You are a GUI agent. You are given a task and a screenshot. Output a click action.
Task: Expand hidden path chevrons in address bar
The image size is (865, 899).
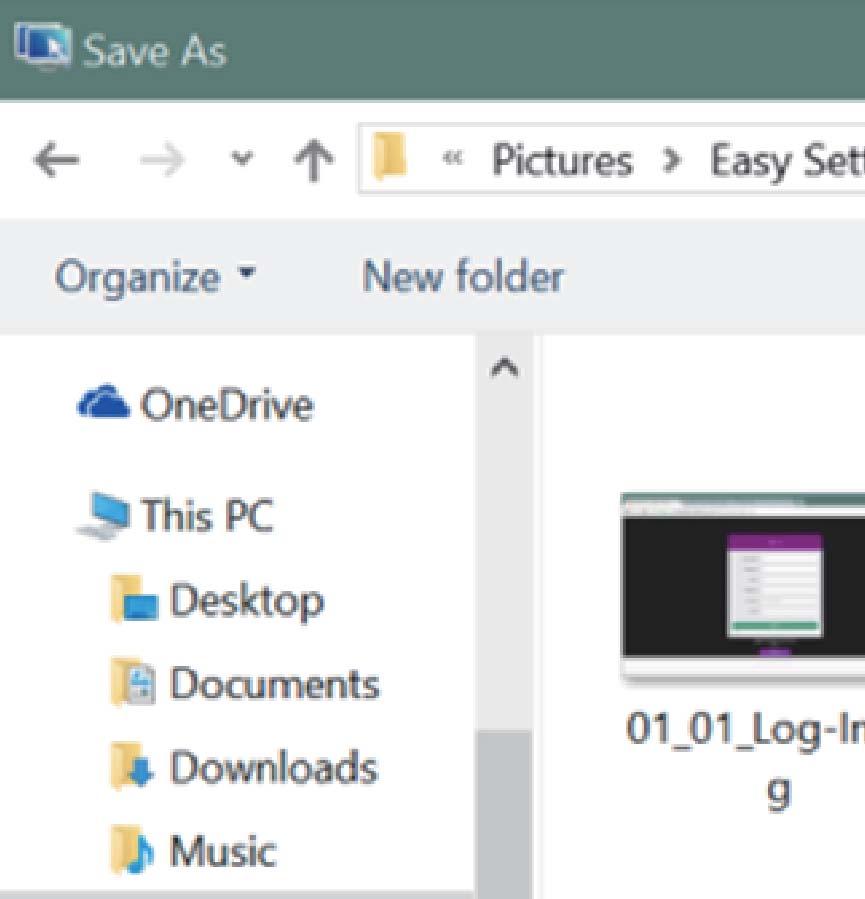click(x=452, y=158)
